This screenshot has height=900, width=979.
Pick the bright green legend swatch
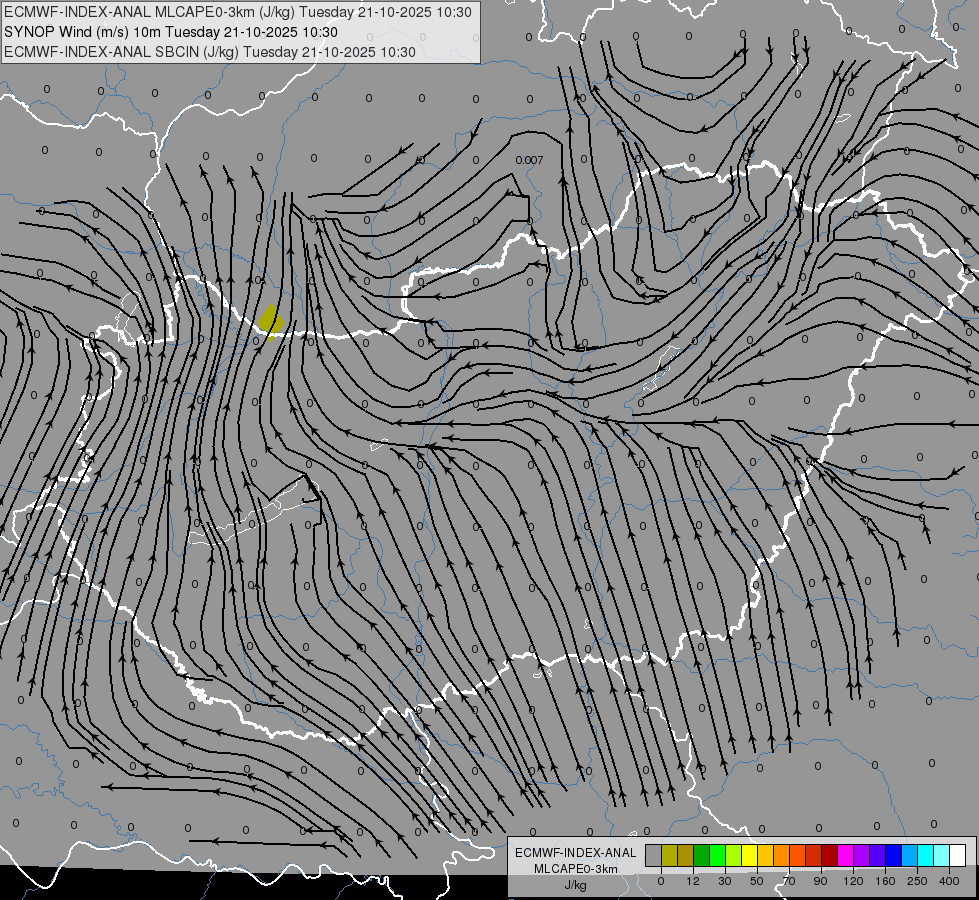click(x=717, y=855)
